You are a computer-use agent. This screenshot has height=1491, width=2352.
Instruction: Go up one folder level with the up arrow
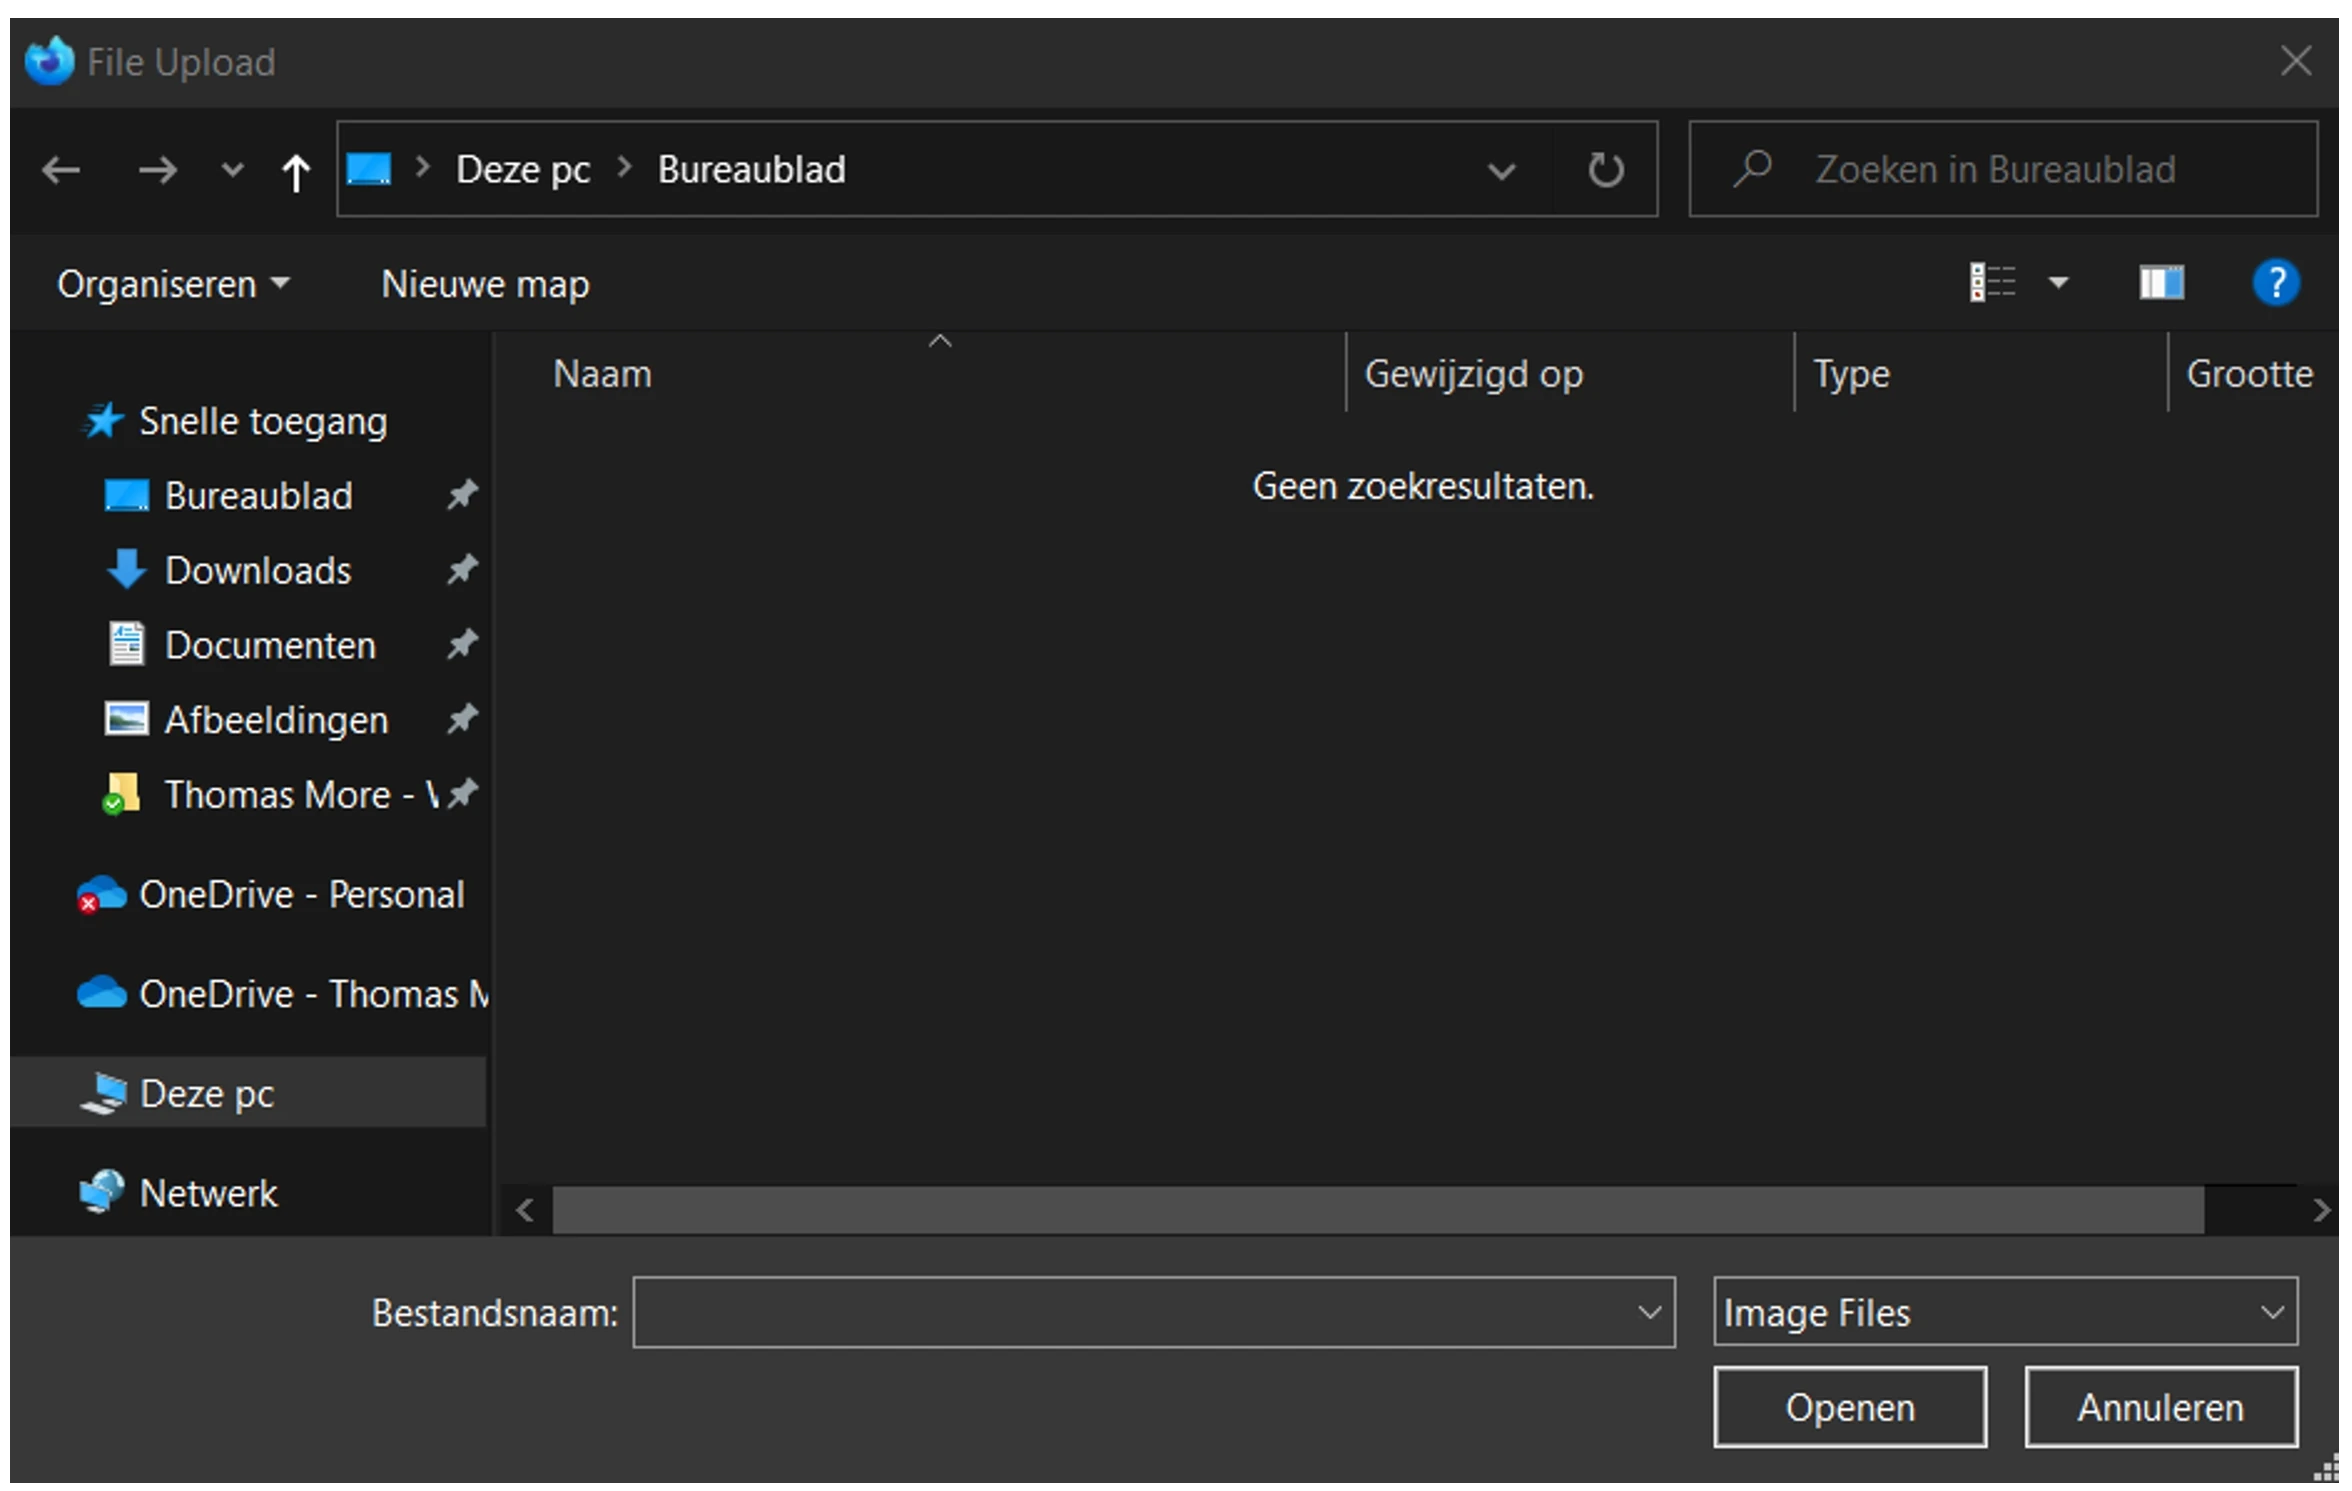pyautogui.click(x=295, y=169)
